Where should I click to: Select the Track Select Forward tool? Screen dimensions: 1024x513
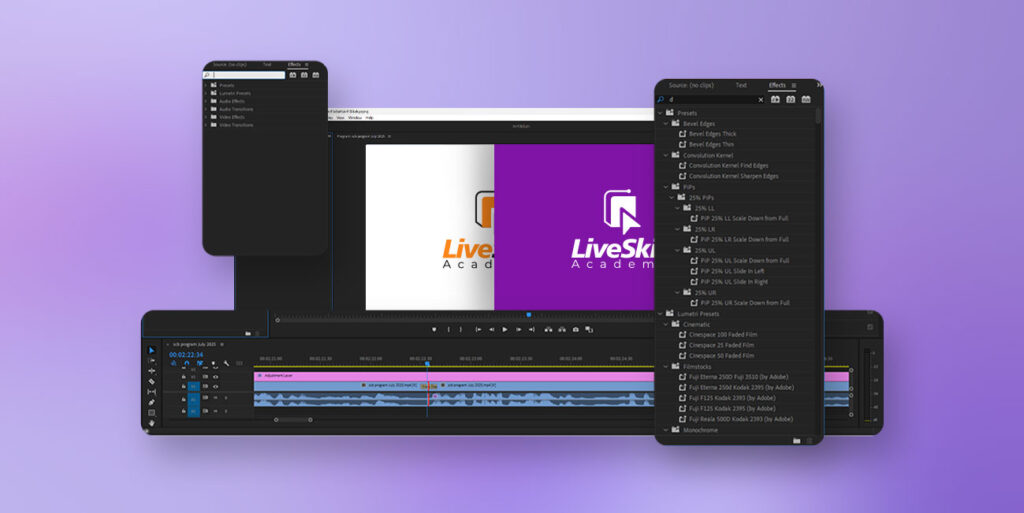[152, 361]
